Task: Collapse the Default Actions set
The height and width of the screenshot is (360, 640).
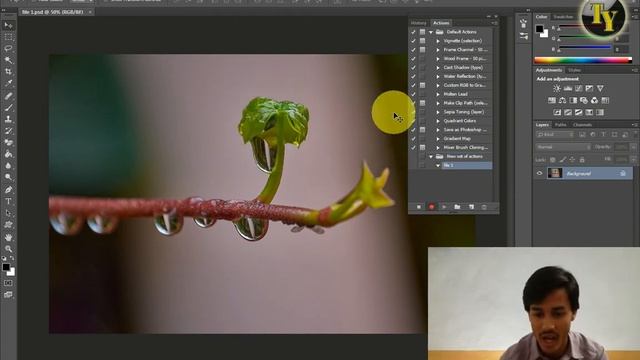Action: pyautogui.click(x=431, y=32)
